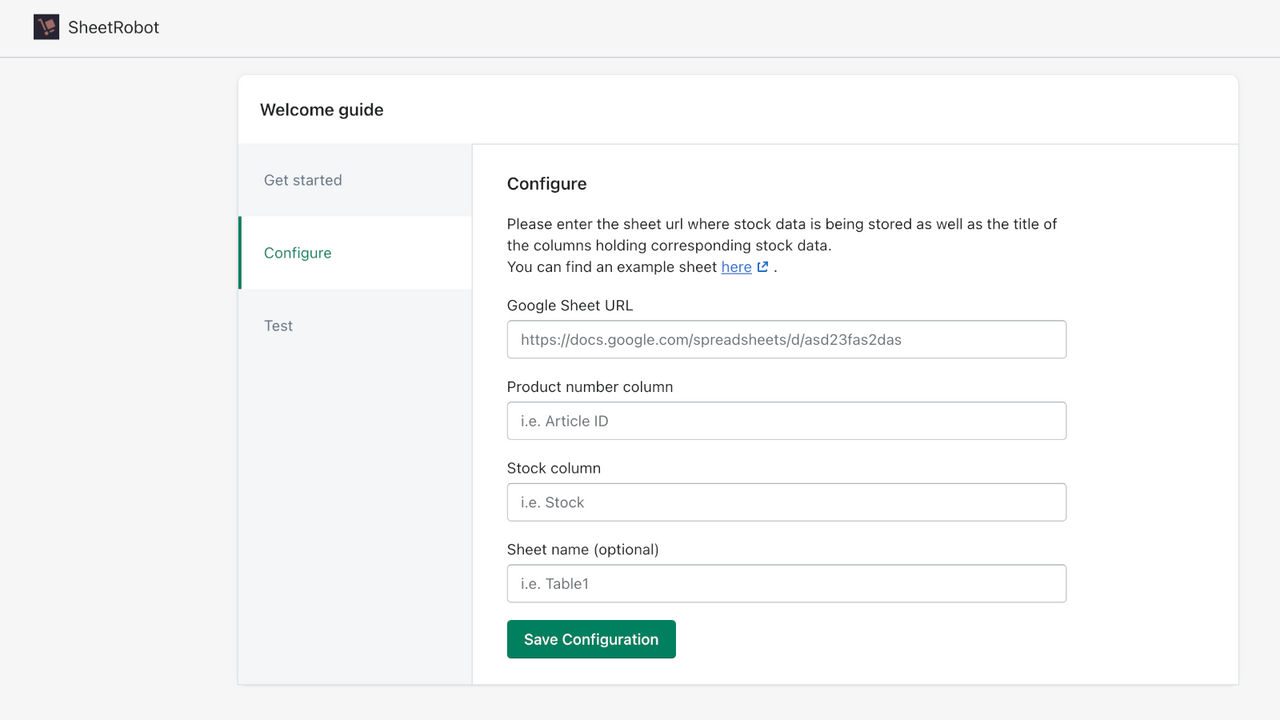Focus the Google Sheet URL input field

coord(786,340)
